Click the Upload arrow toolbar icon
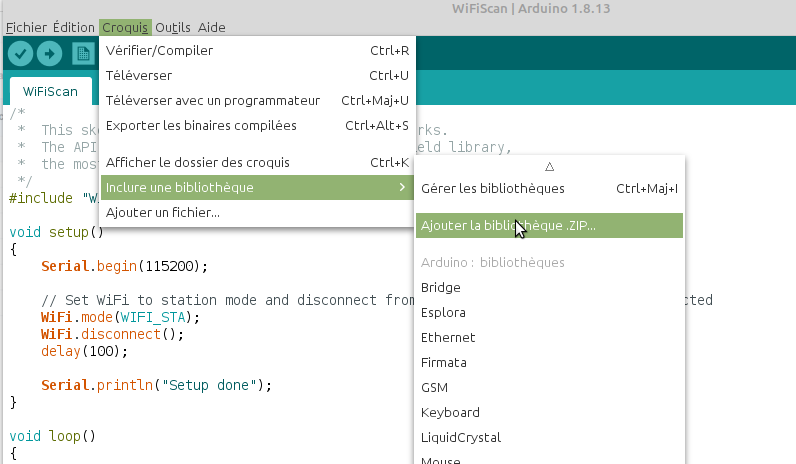 49,53
